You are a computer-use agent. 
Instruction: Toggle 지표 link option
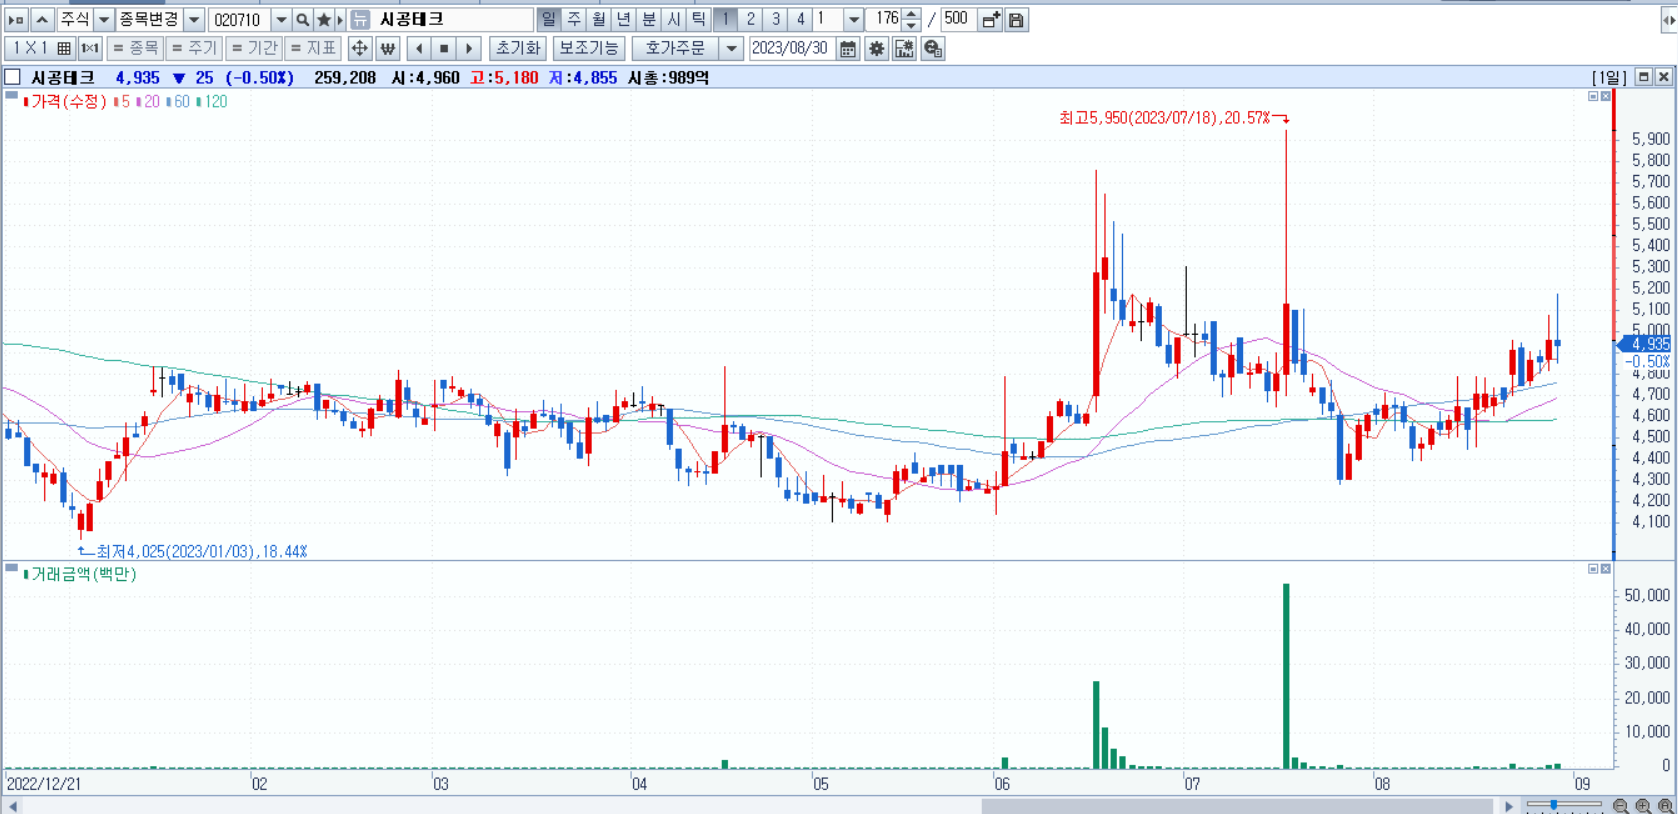tap(313, 48)
